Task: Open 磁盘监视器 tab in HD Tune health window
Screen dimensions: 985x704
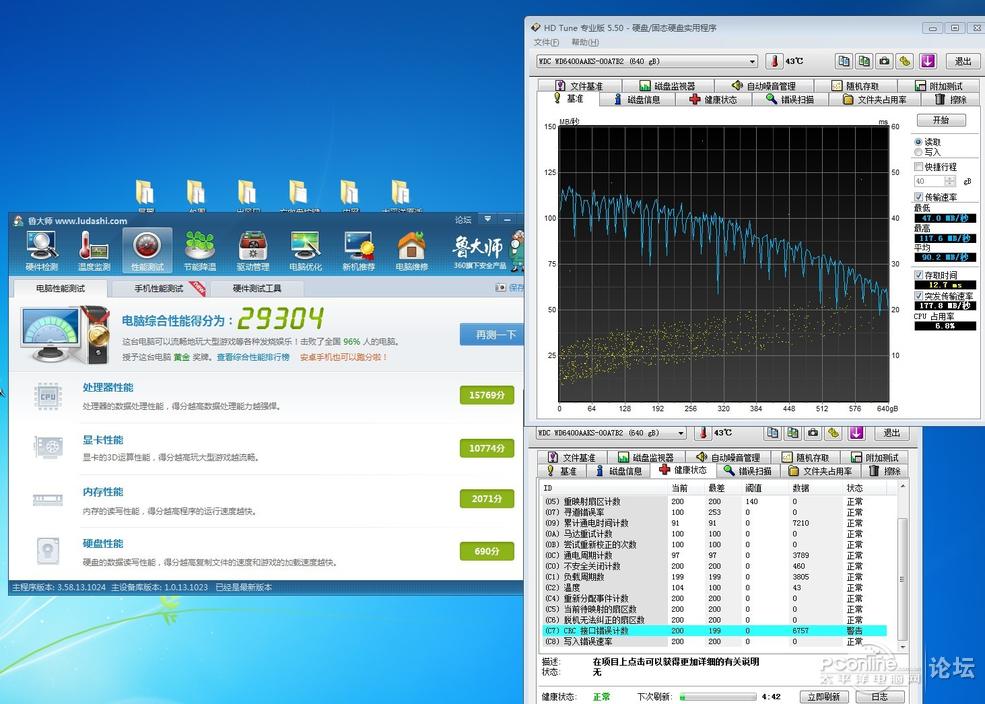Action: tap(646, 457)
